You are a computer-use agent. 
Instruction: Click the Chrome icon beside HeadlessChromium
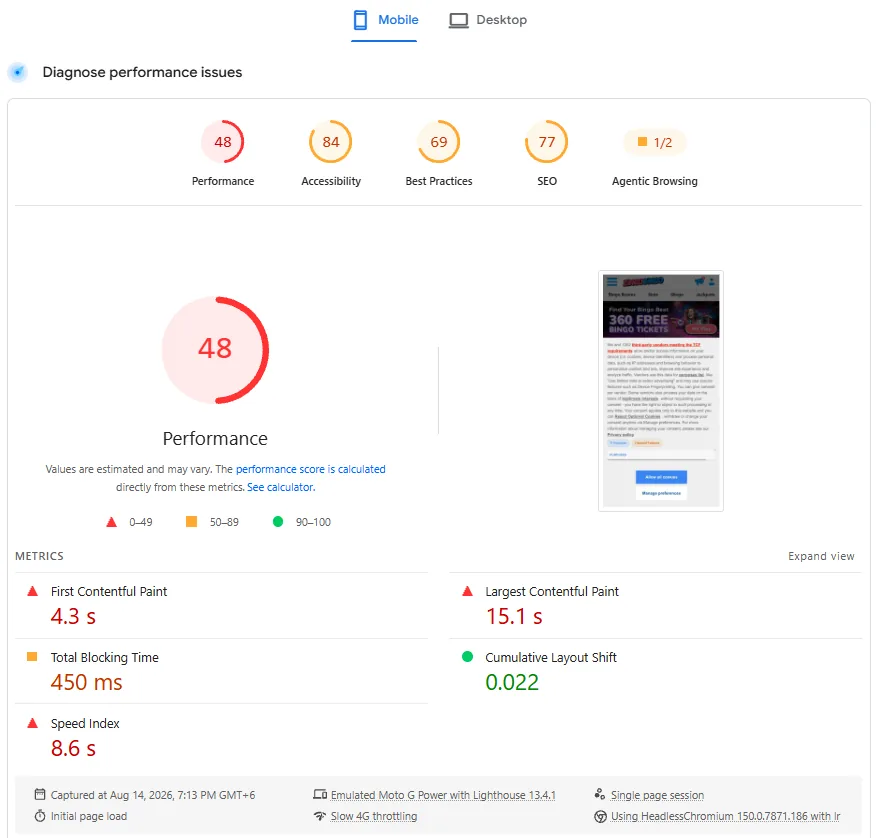click(600, 816)
